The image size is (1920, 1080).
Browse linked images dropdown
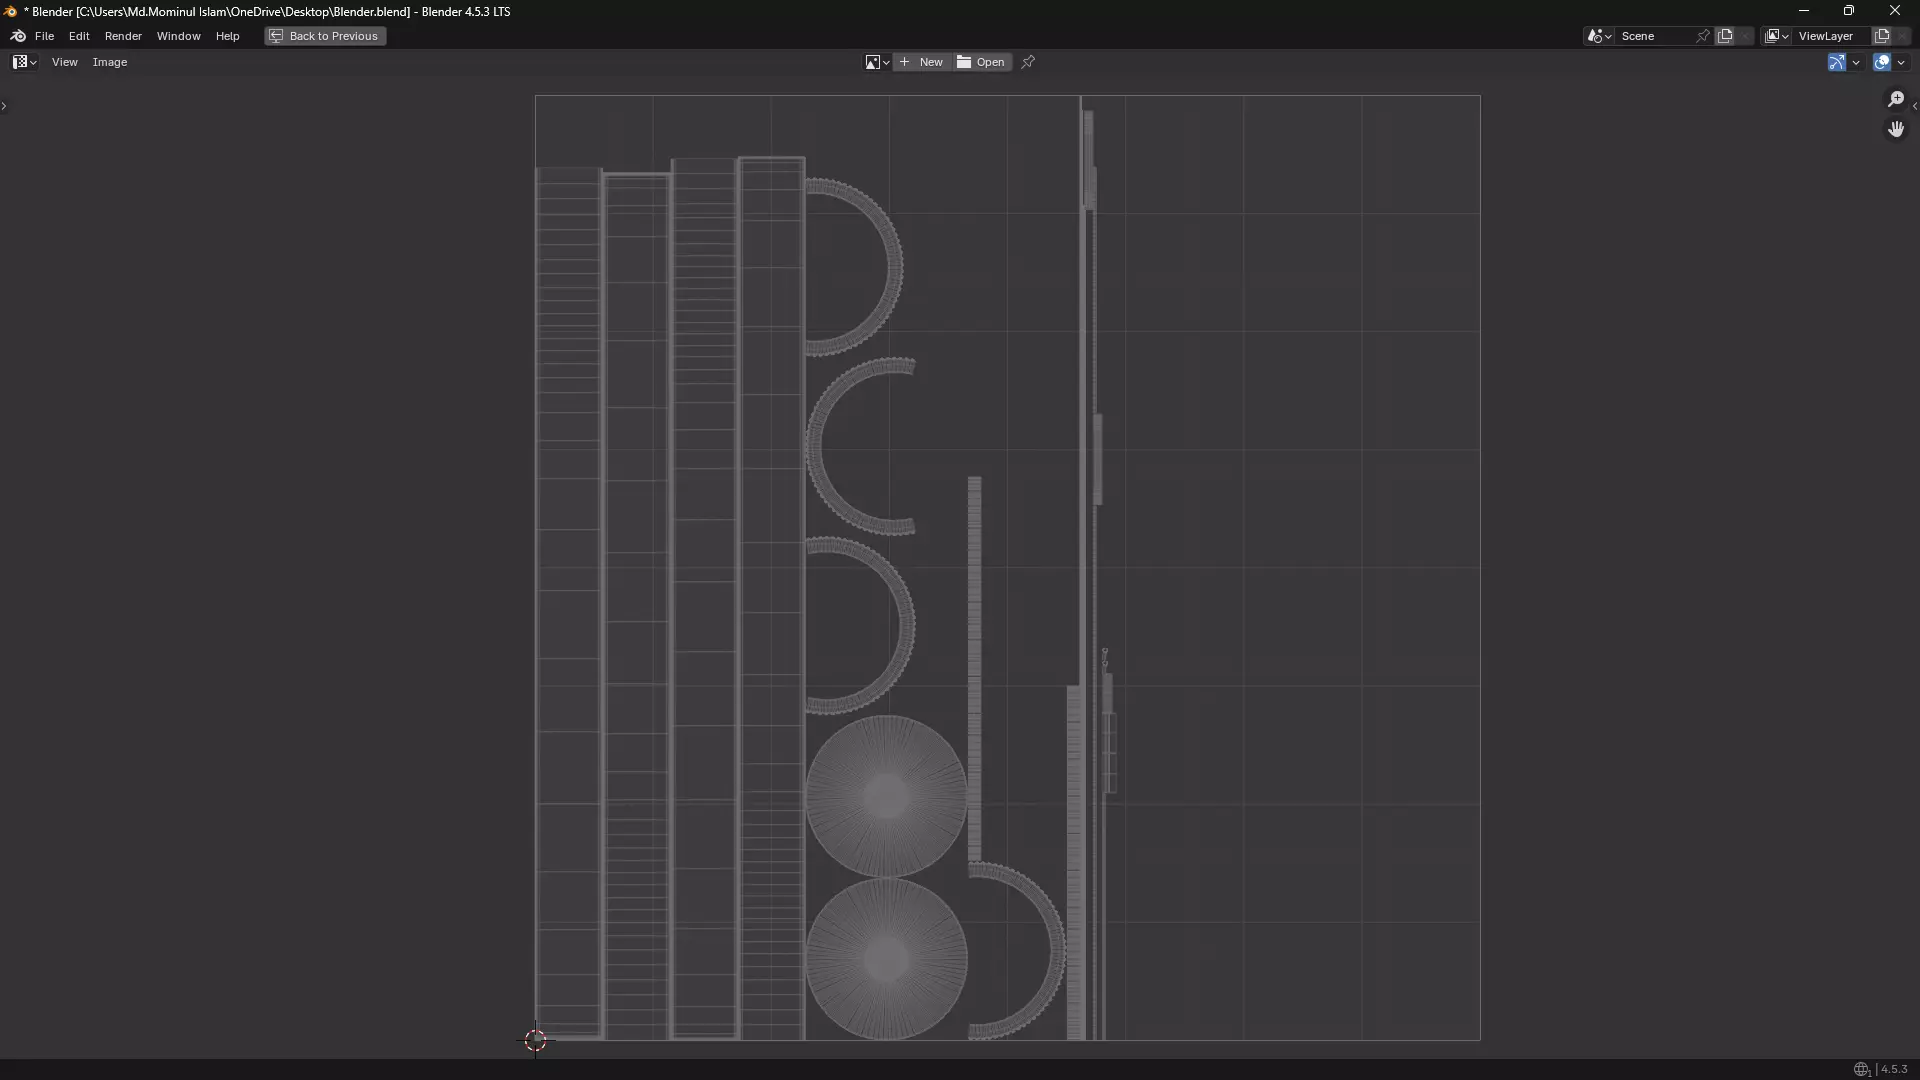[x=876, y=62]
